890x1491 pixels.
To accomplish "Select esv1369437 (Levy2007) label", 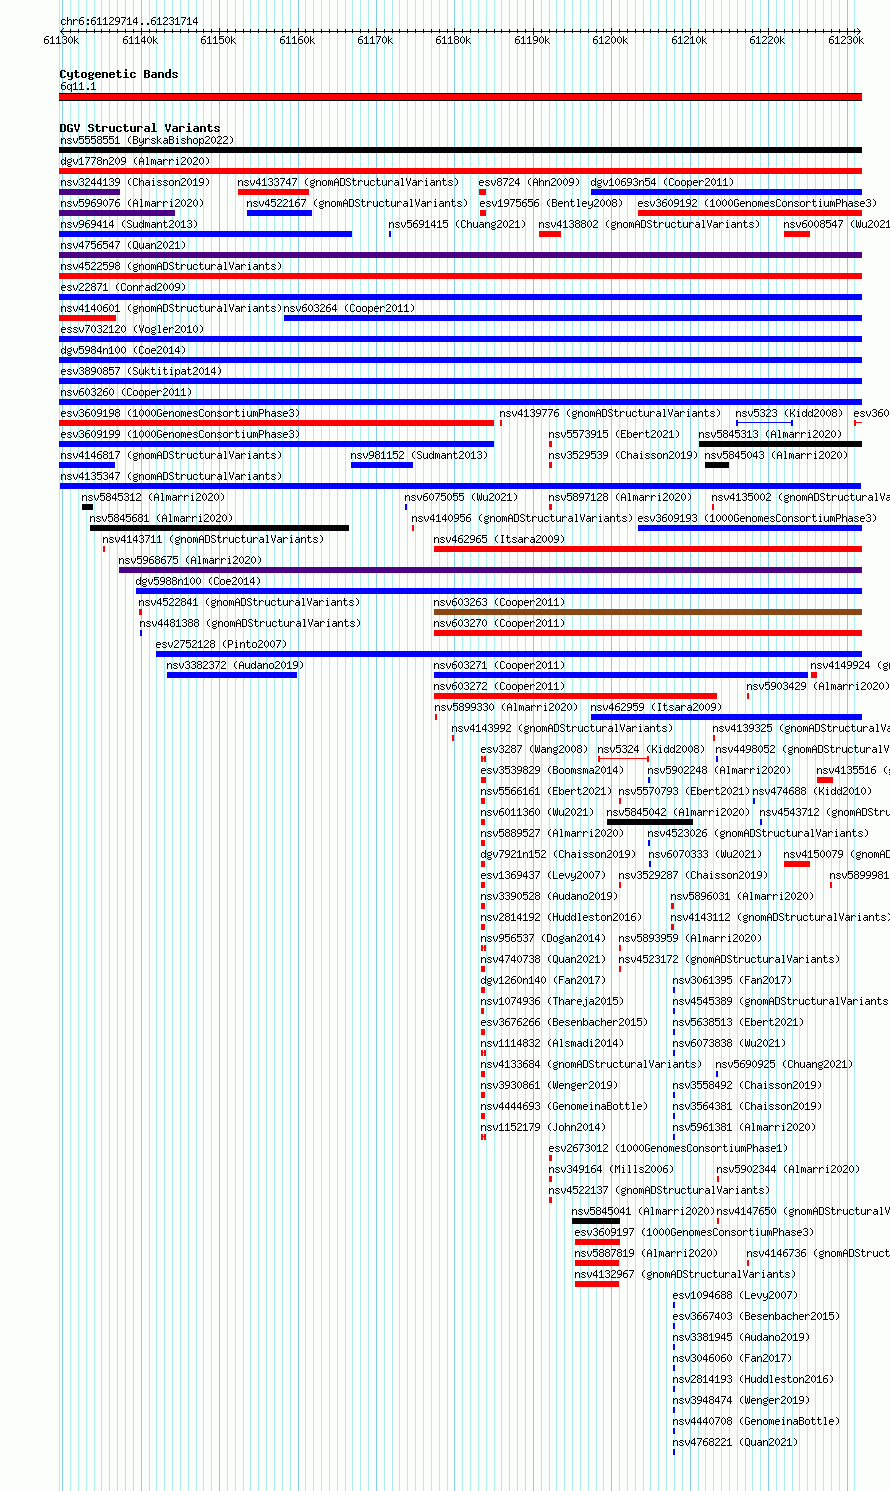I will coord(544,876).
